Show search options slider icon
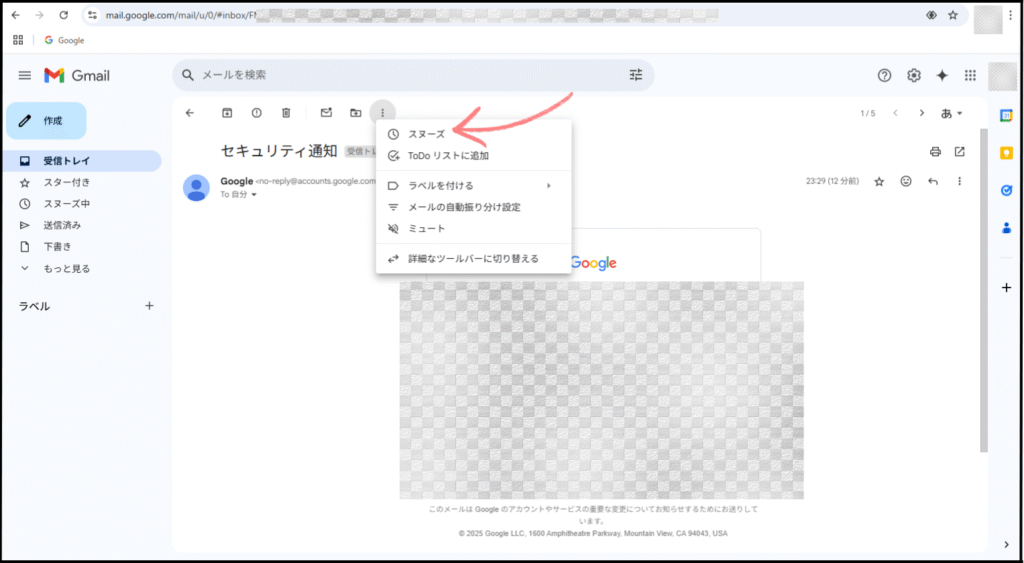 pos(636,75)
